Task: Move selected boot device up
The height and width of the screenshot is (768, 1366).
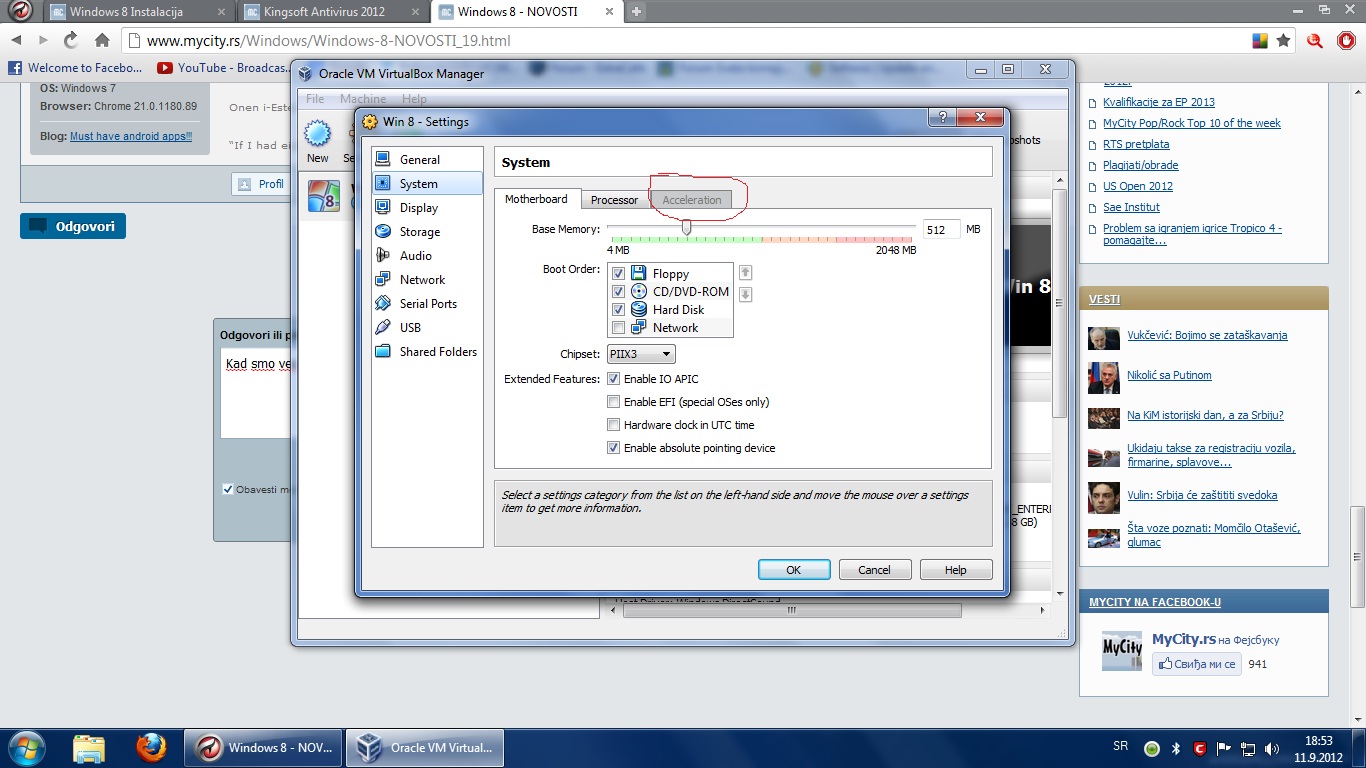Action: point(745,273)
